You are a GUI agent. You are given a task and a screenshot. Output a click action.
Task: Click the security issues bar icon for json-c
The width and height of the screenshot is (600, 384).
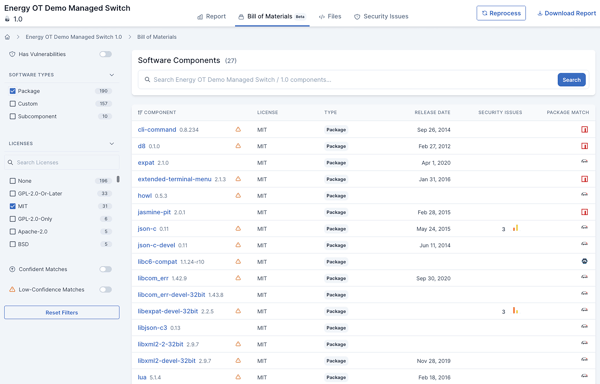coord(515,228)
